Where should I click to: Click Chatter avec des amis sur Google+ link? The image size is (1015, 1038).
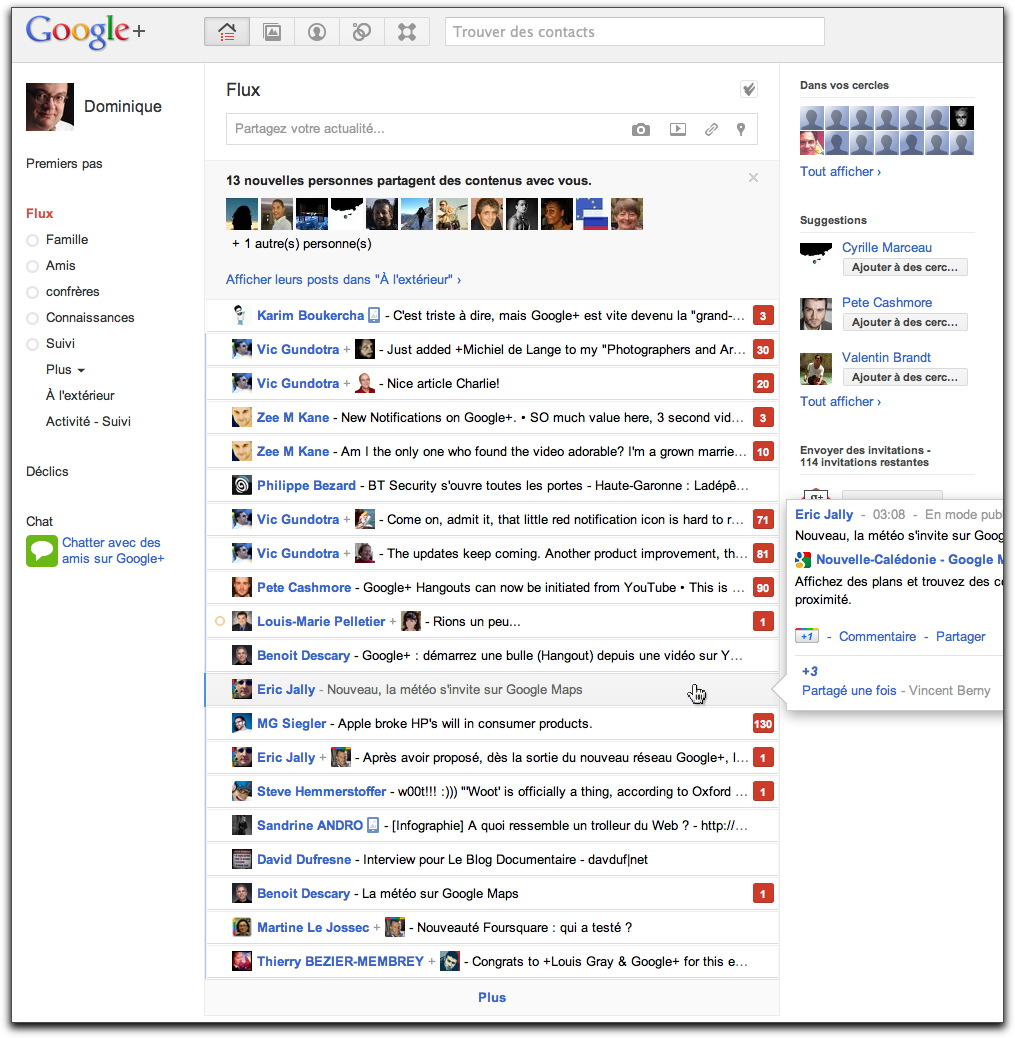(x=113, y=551)
